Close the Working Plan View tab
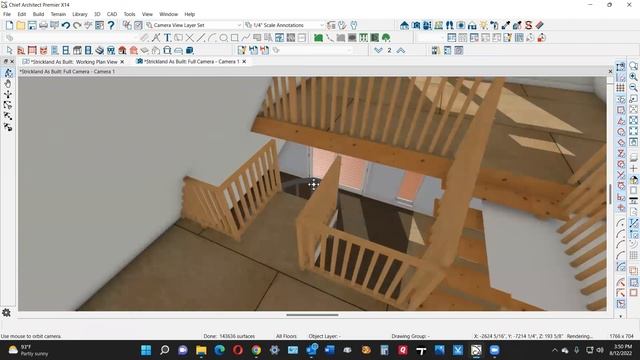 pyautogui.click(x=122, y=62)
